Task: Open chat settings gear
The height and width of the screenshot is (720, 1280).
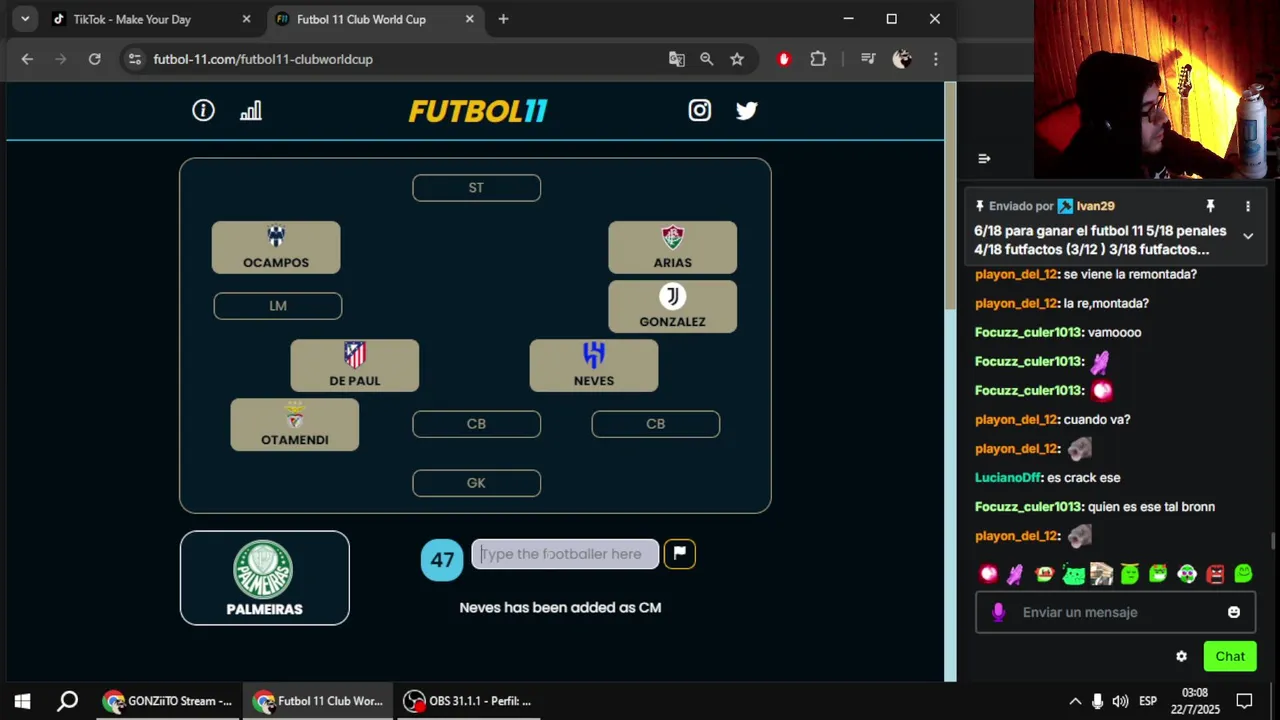Action: click(x=1181, y=656)
